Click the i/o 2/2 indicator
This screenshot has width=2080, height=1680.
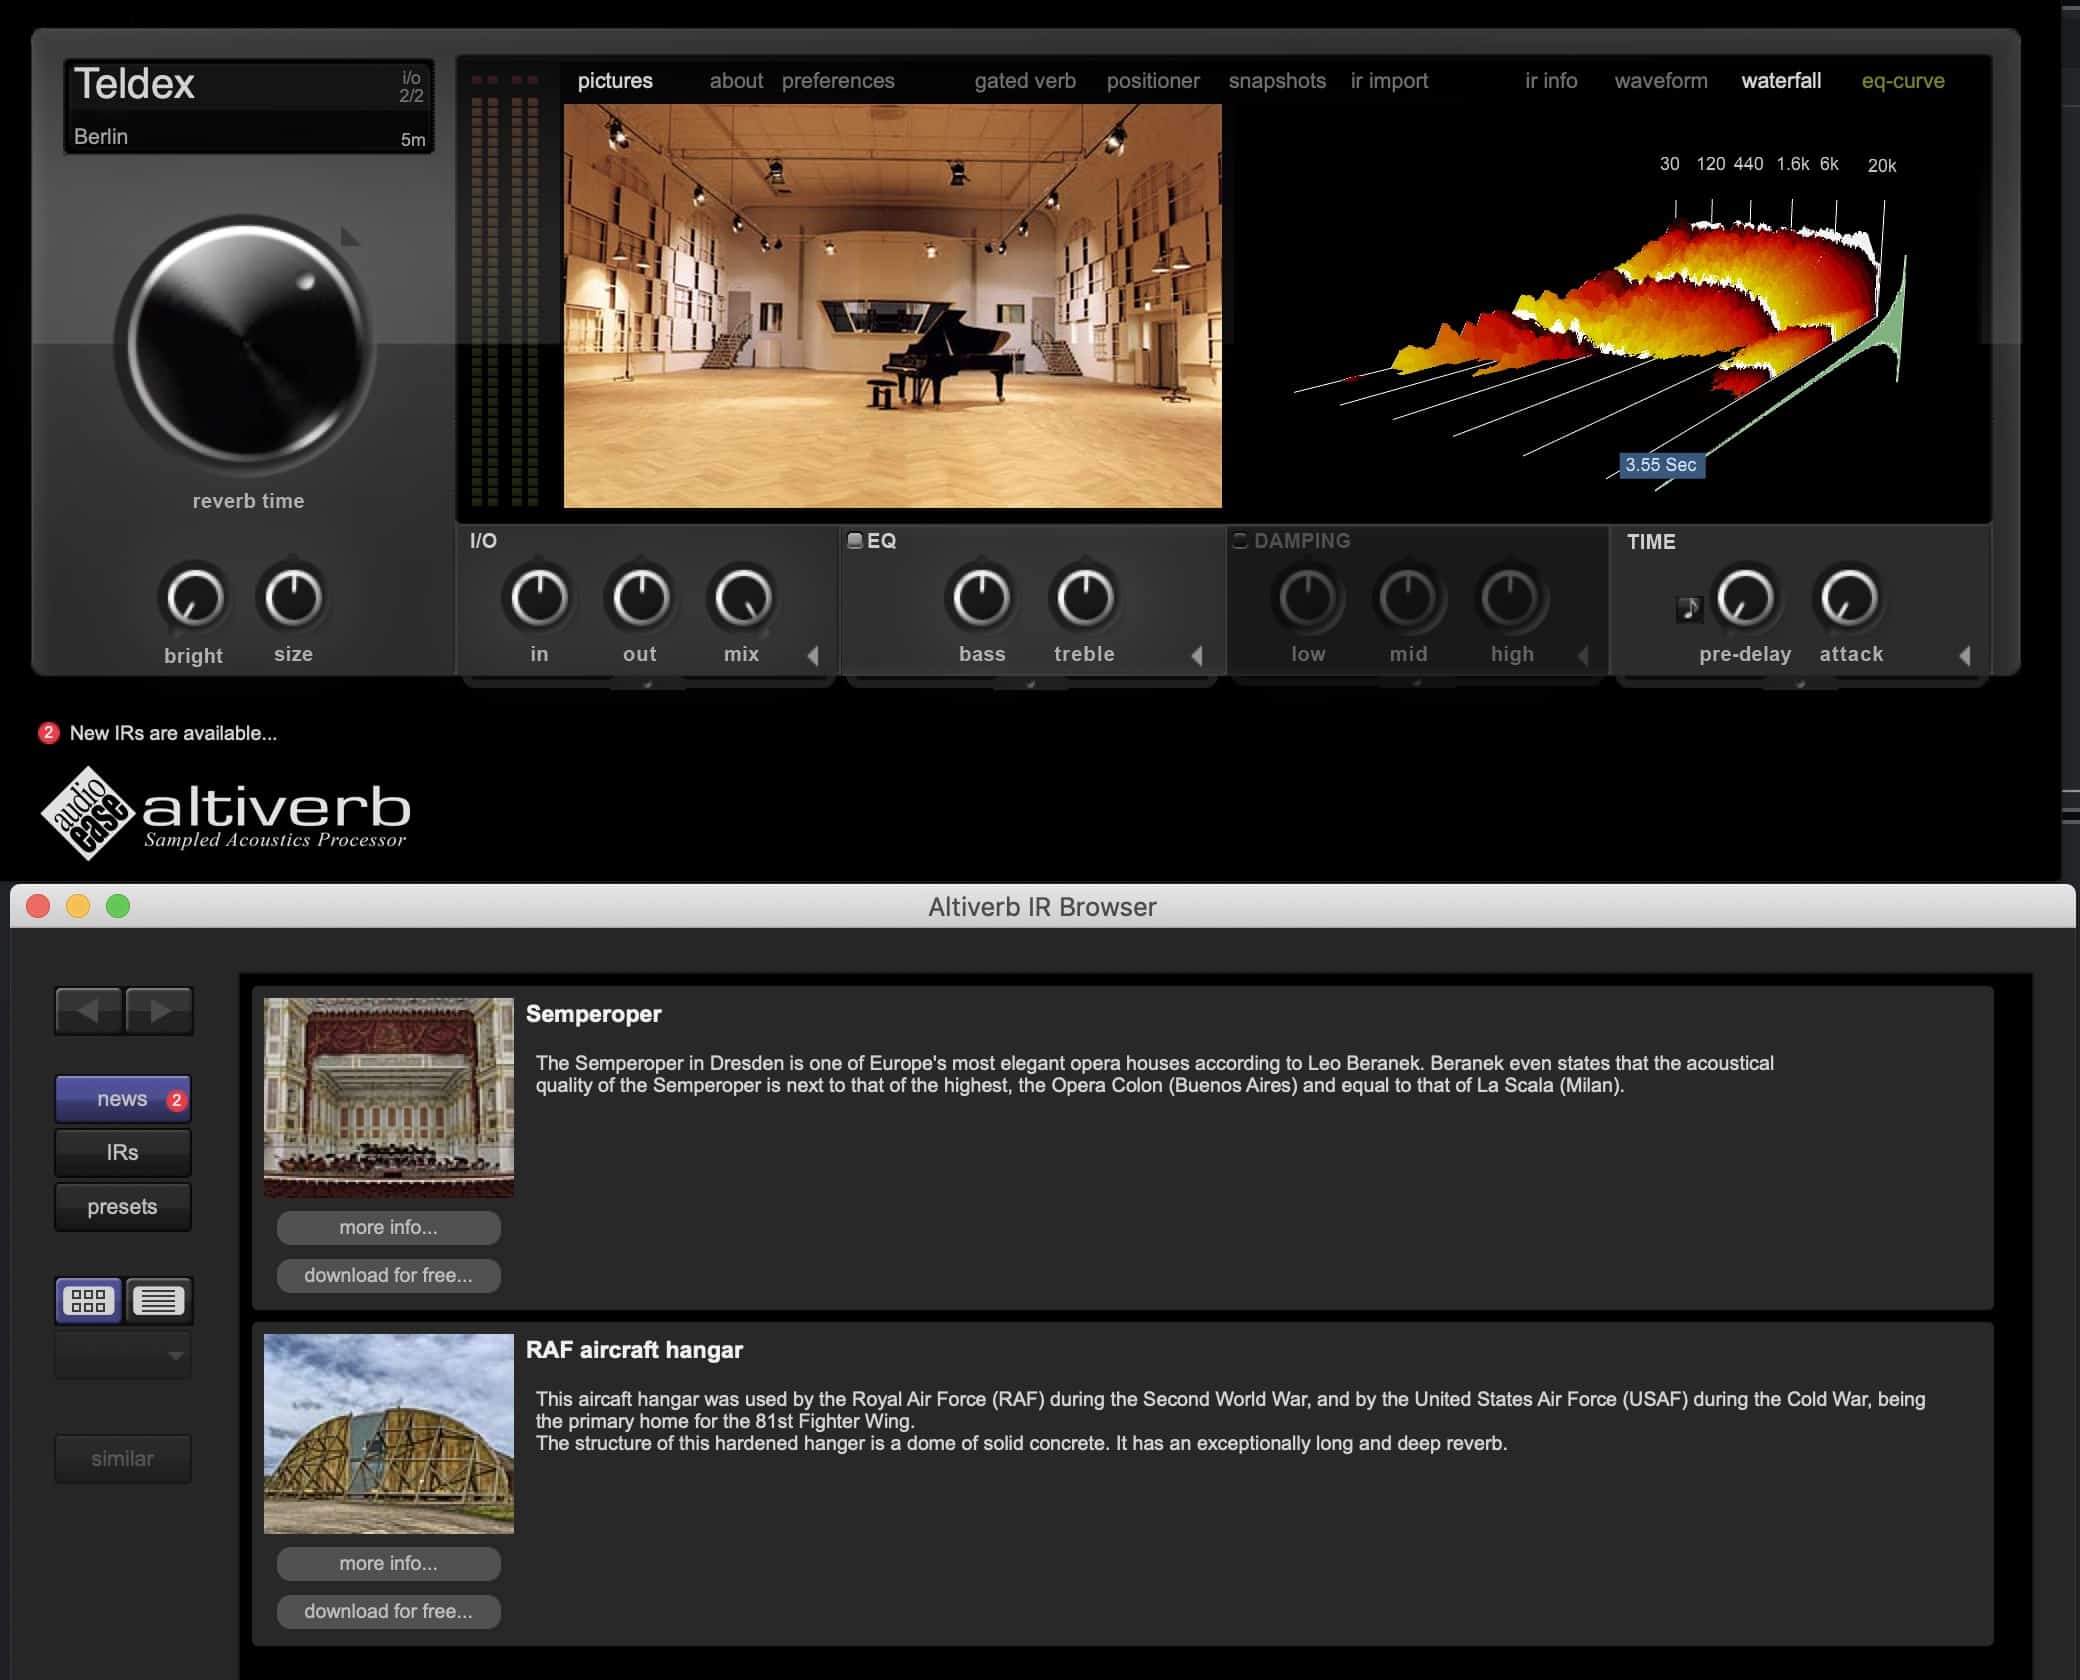[x=412, y=87]
